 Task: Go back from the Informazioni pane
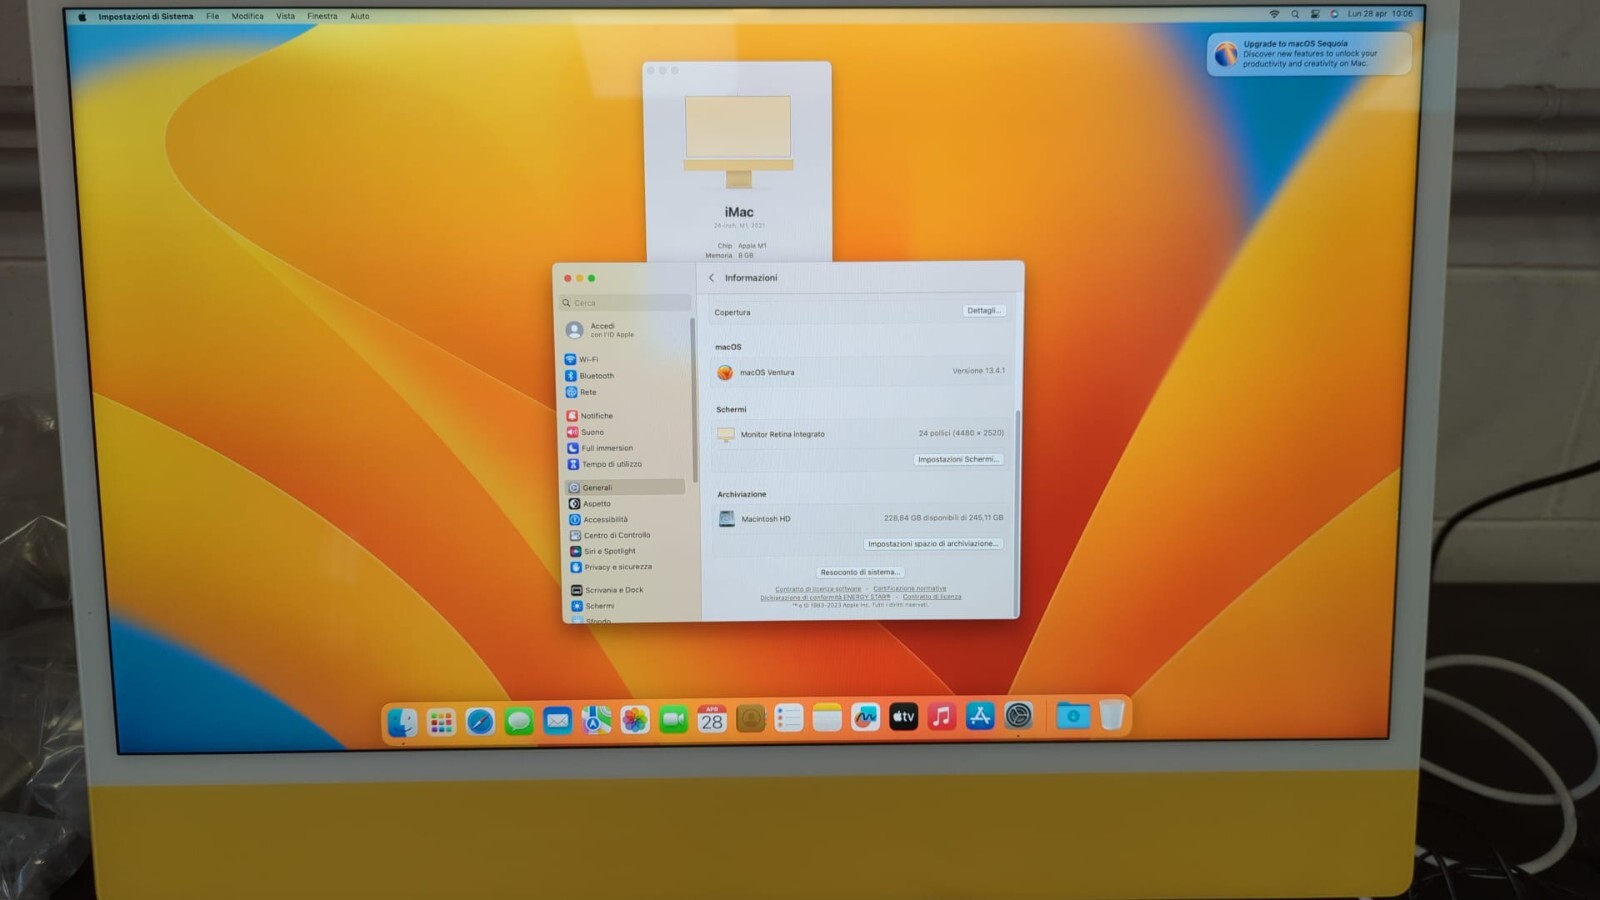[711, 278]
